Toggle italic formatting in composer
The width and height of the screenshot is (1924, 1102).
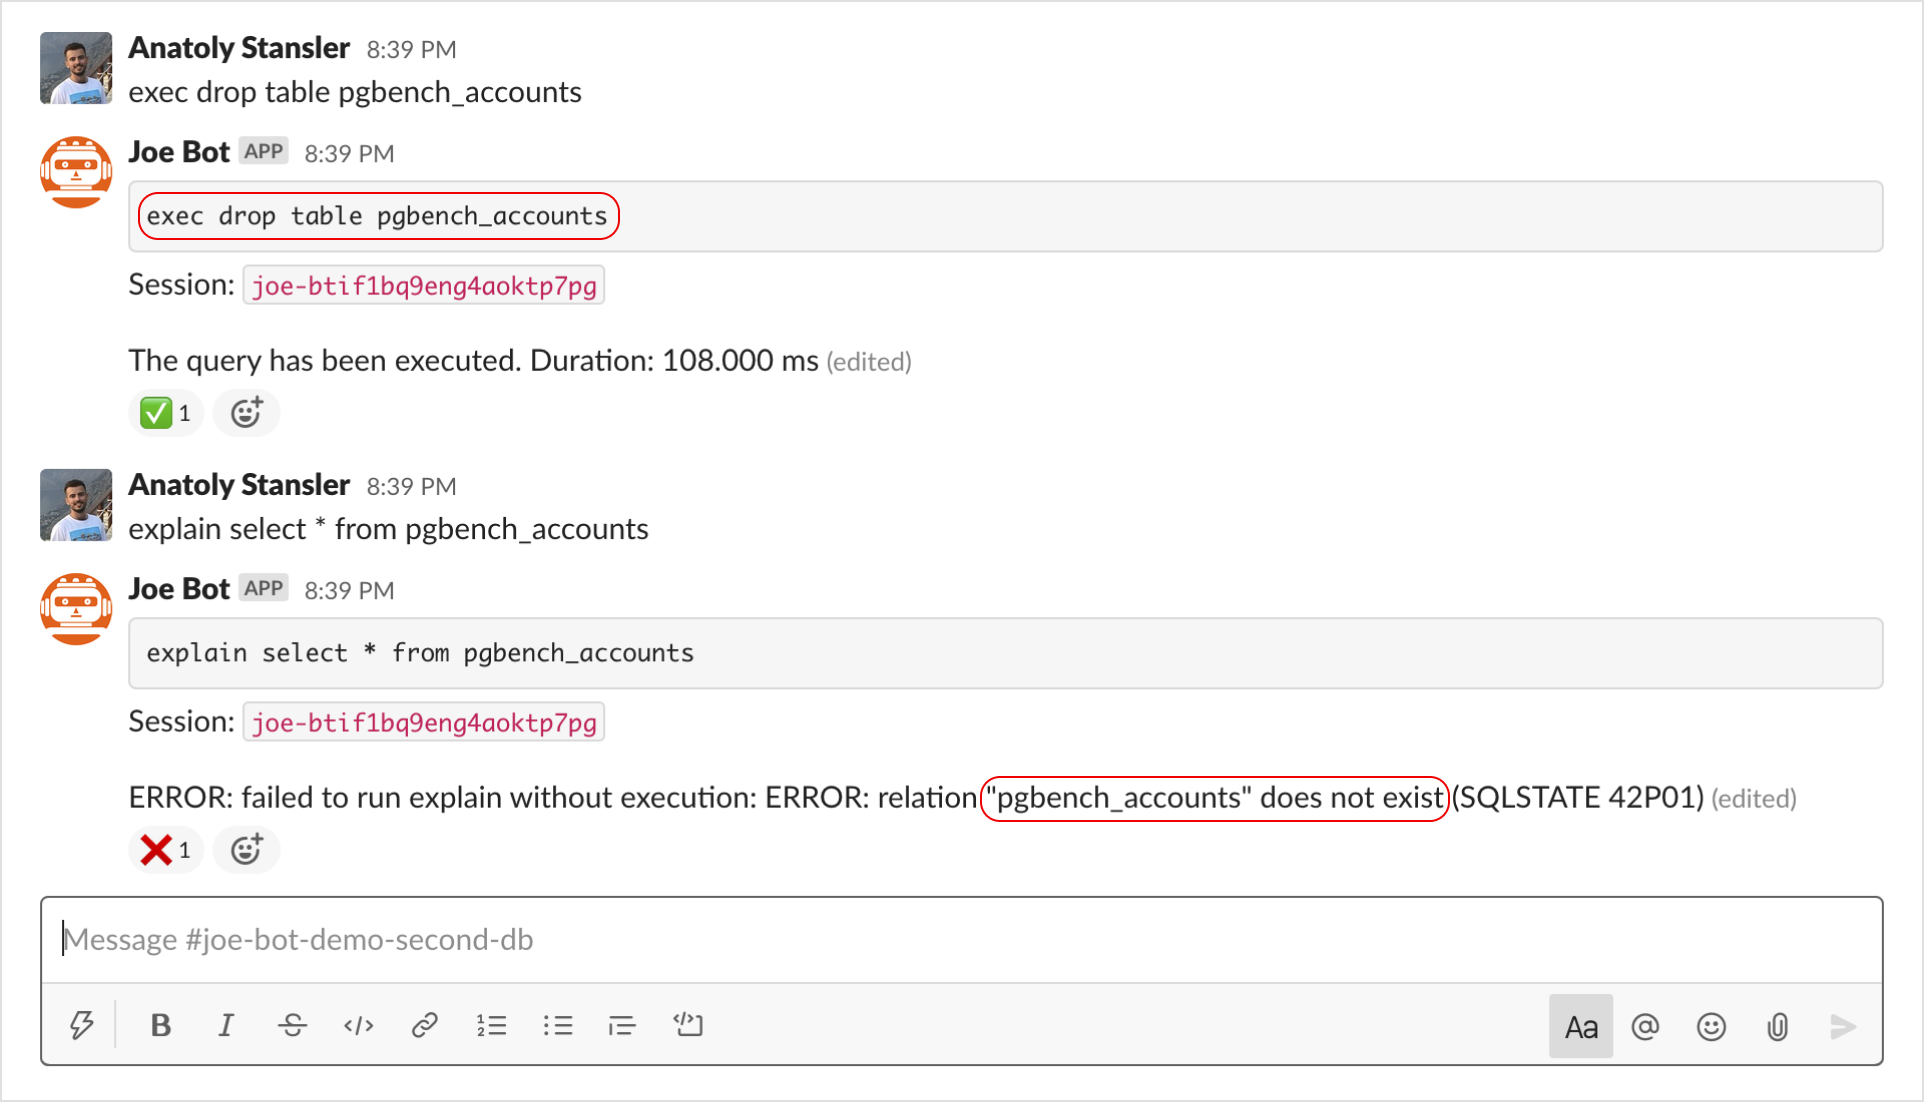(226, 1025)
